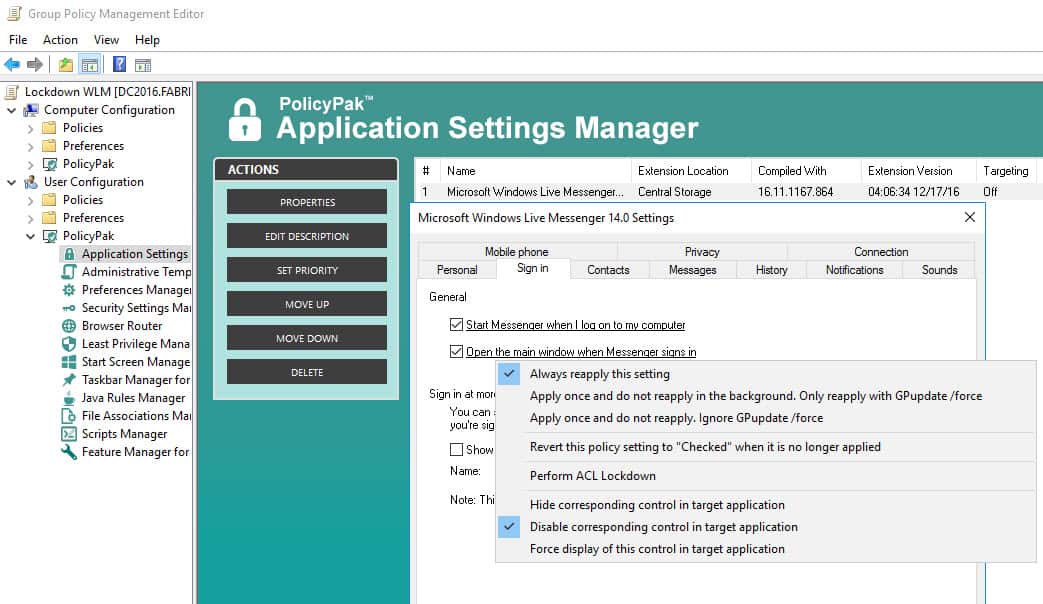Click the SET PRIORITY button
Viewport: 1043px width, 604px height.
(307, 270)
